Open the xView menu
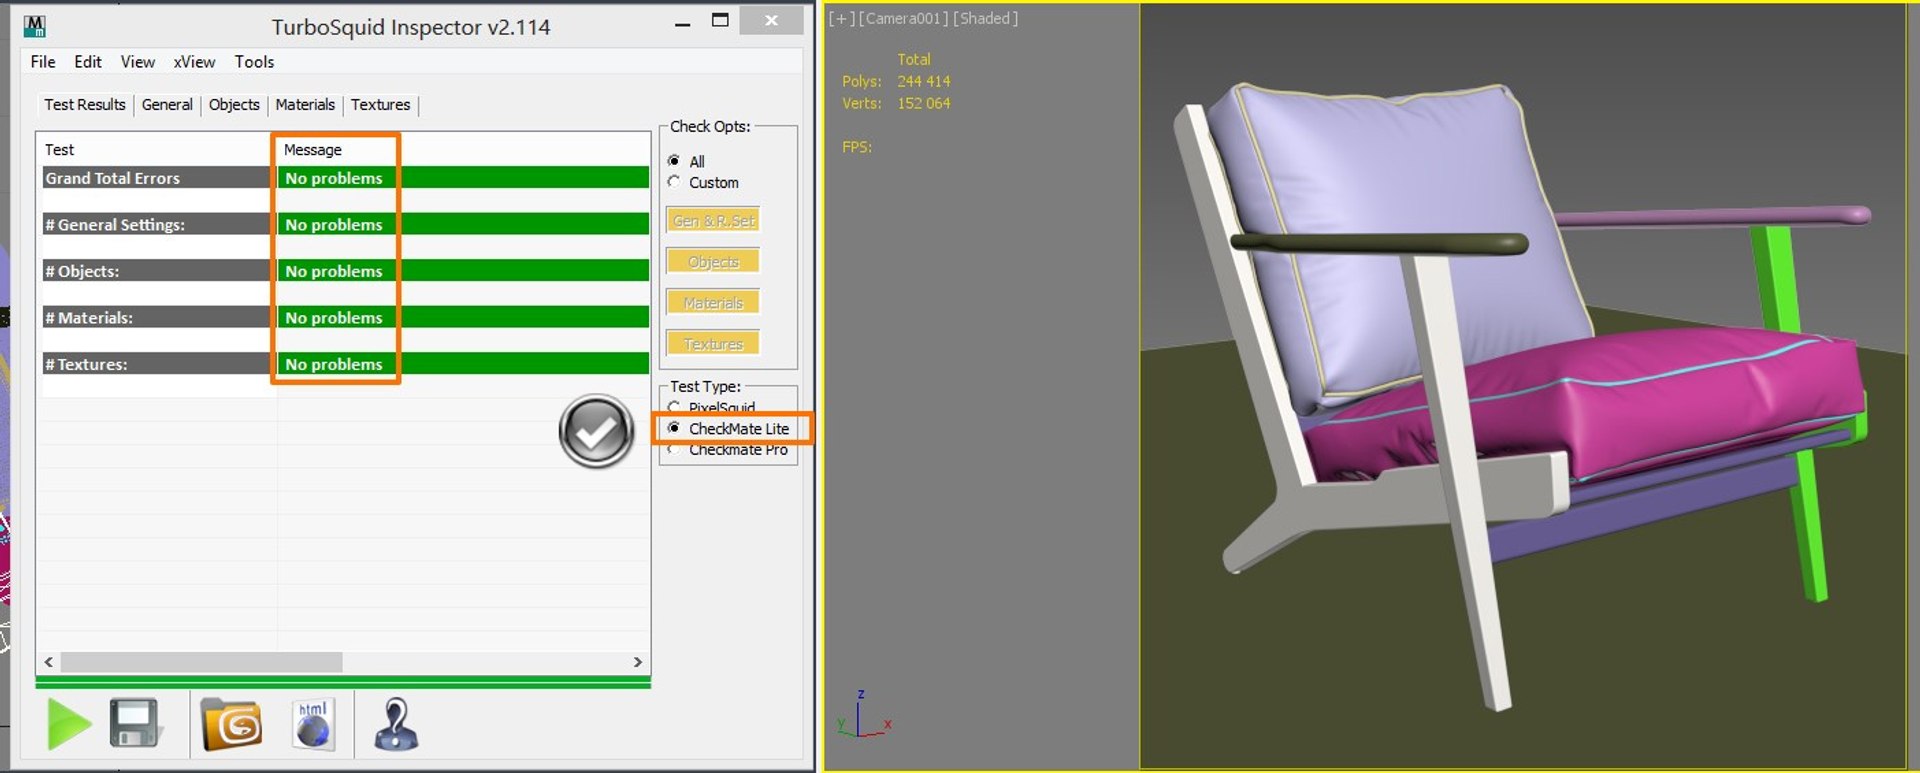The width and height of the screenshot is (1920, 773). coord(194,62)
